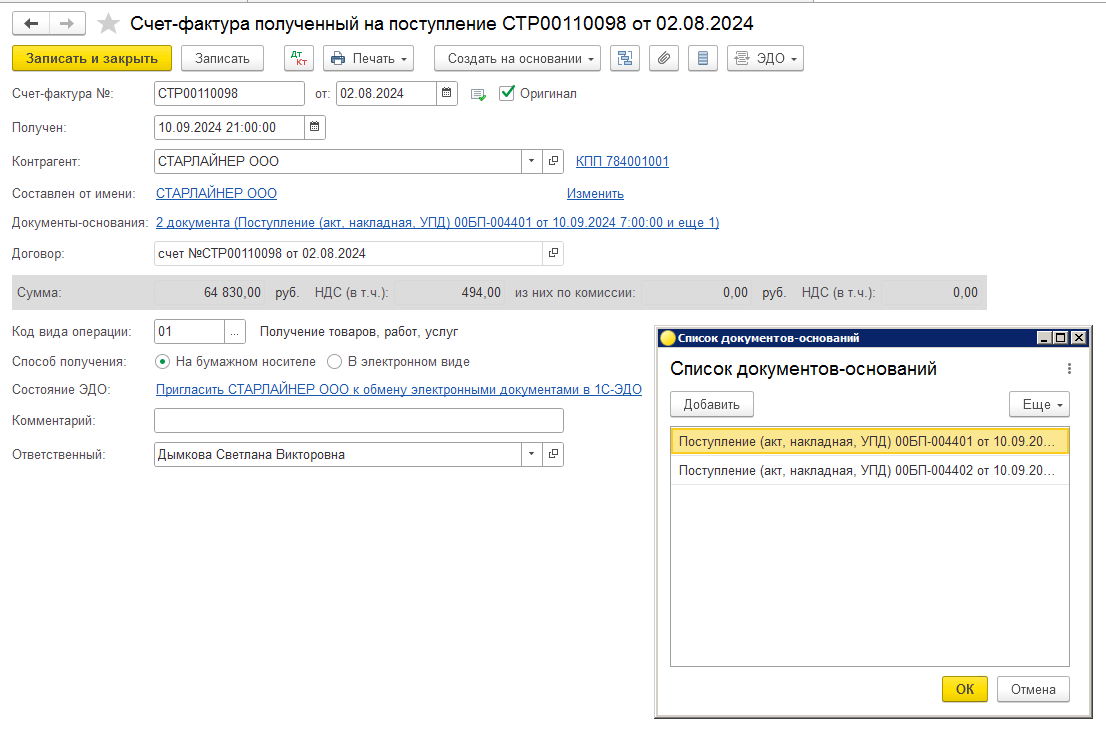The height and width of the screenshot is (734, 1106).
Task: Select На бумажном носителе option
Action: pos(162,362)
